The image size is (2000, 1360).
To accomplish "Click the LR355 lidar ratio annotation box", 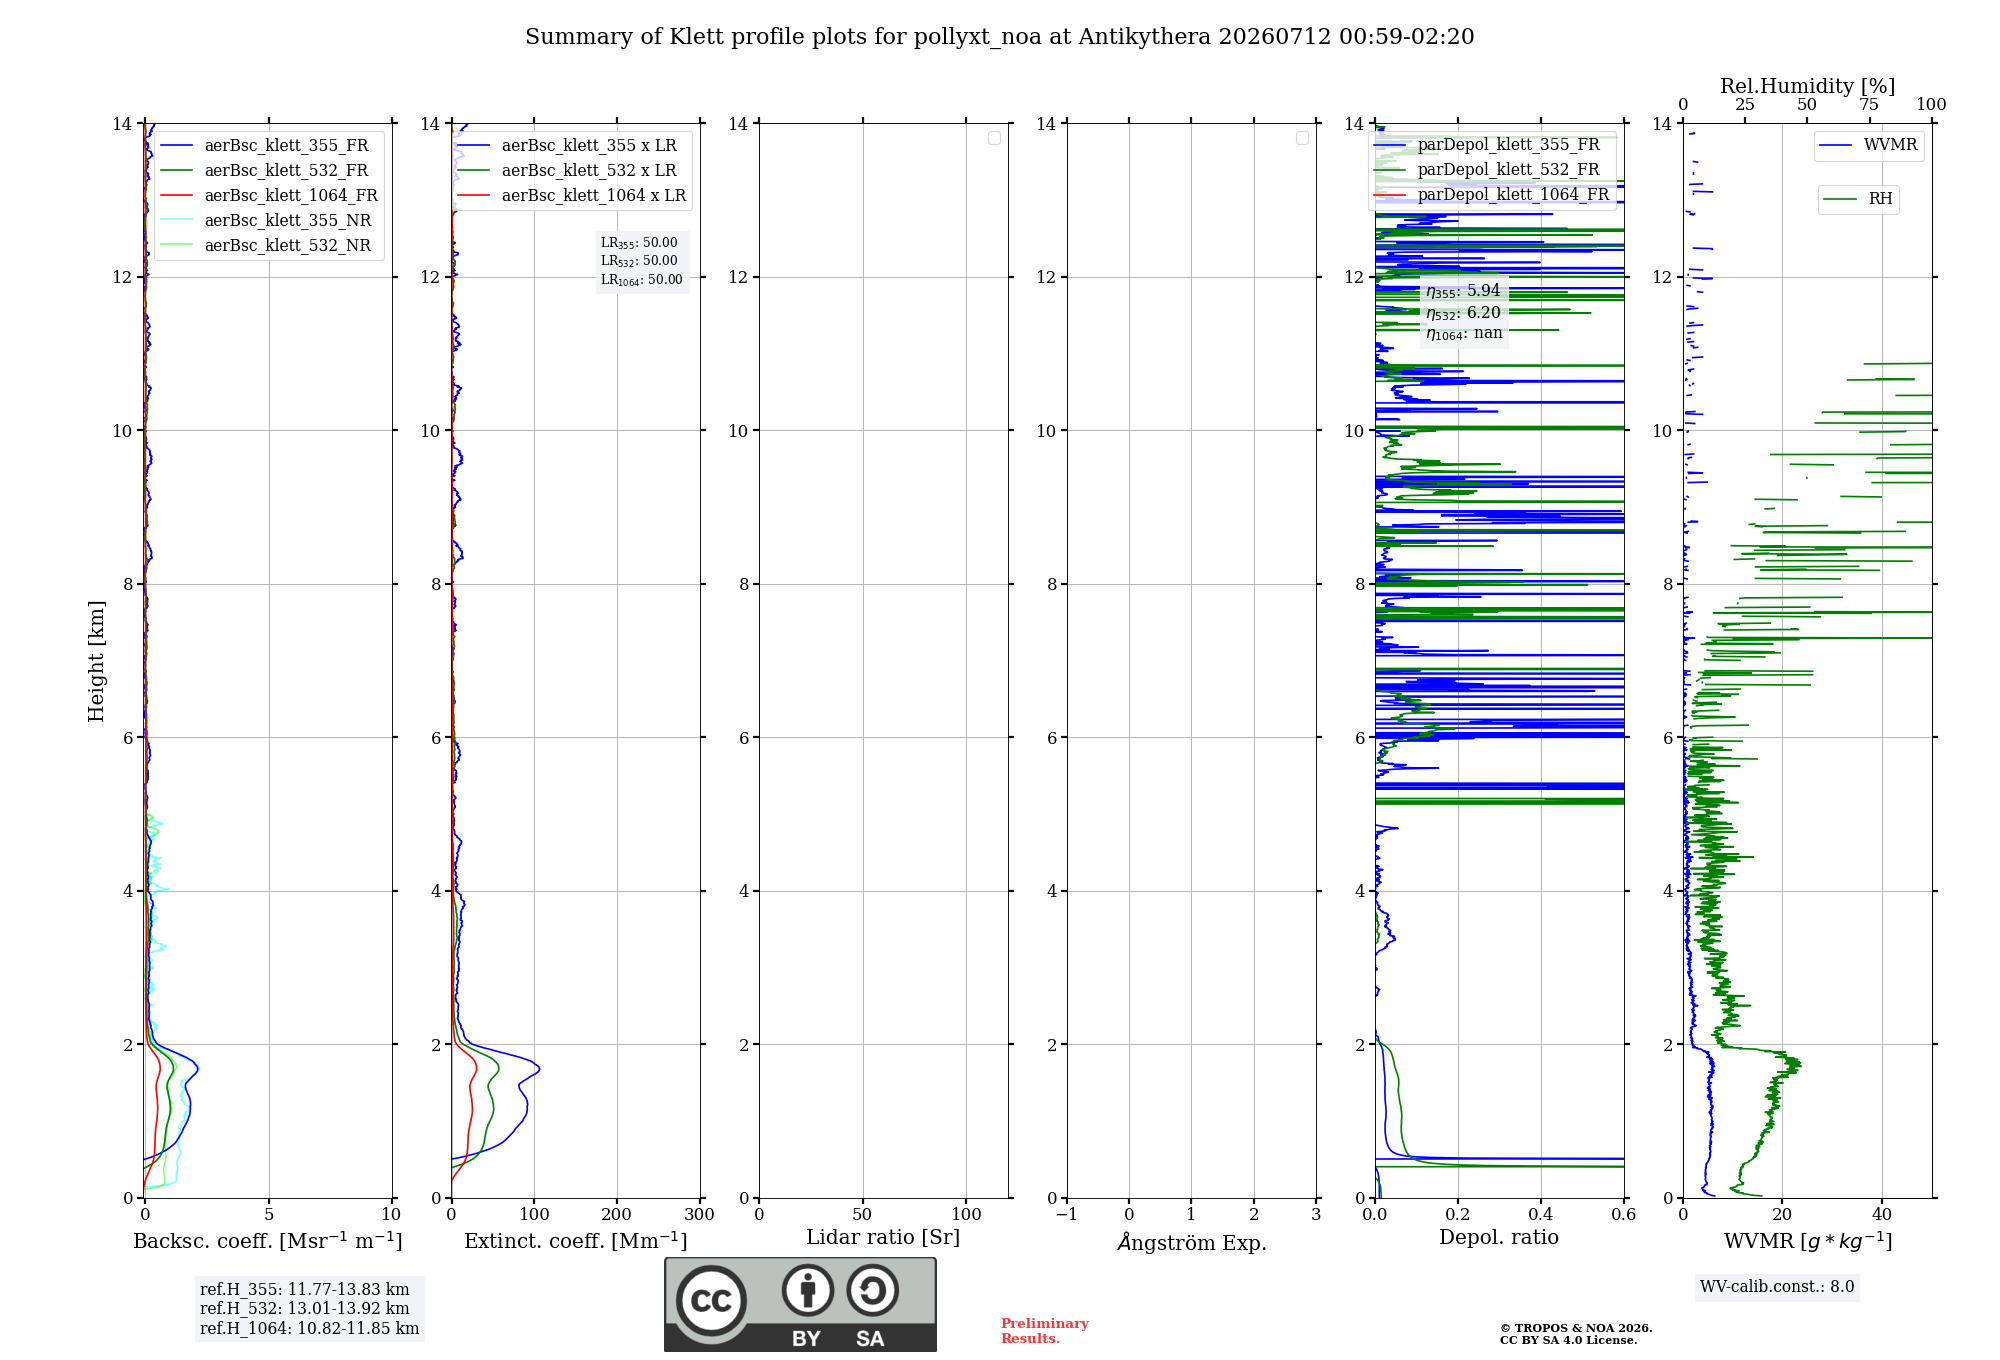I will (x=642, y=261).
